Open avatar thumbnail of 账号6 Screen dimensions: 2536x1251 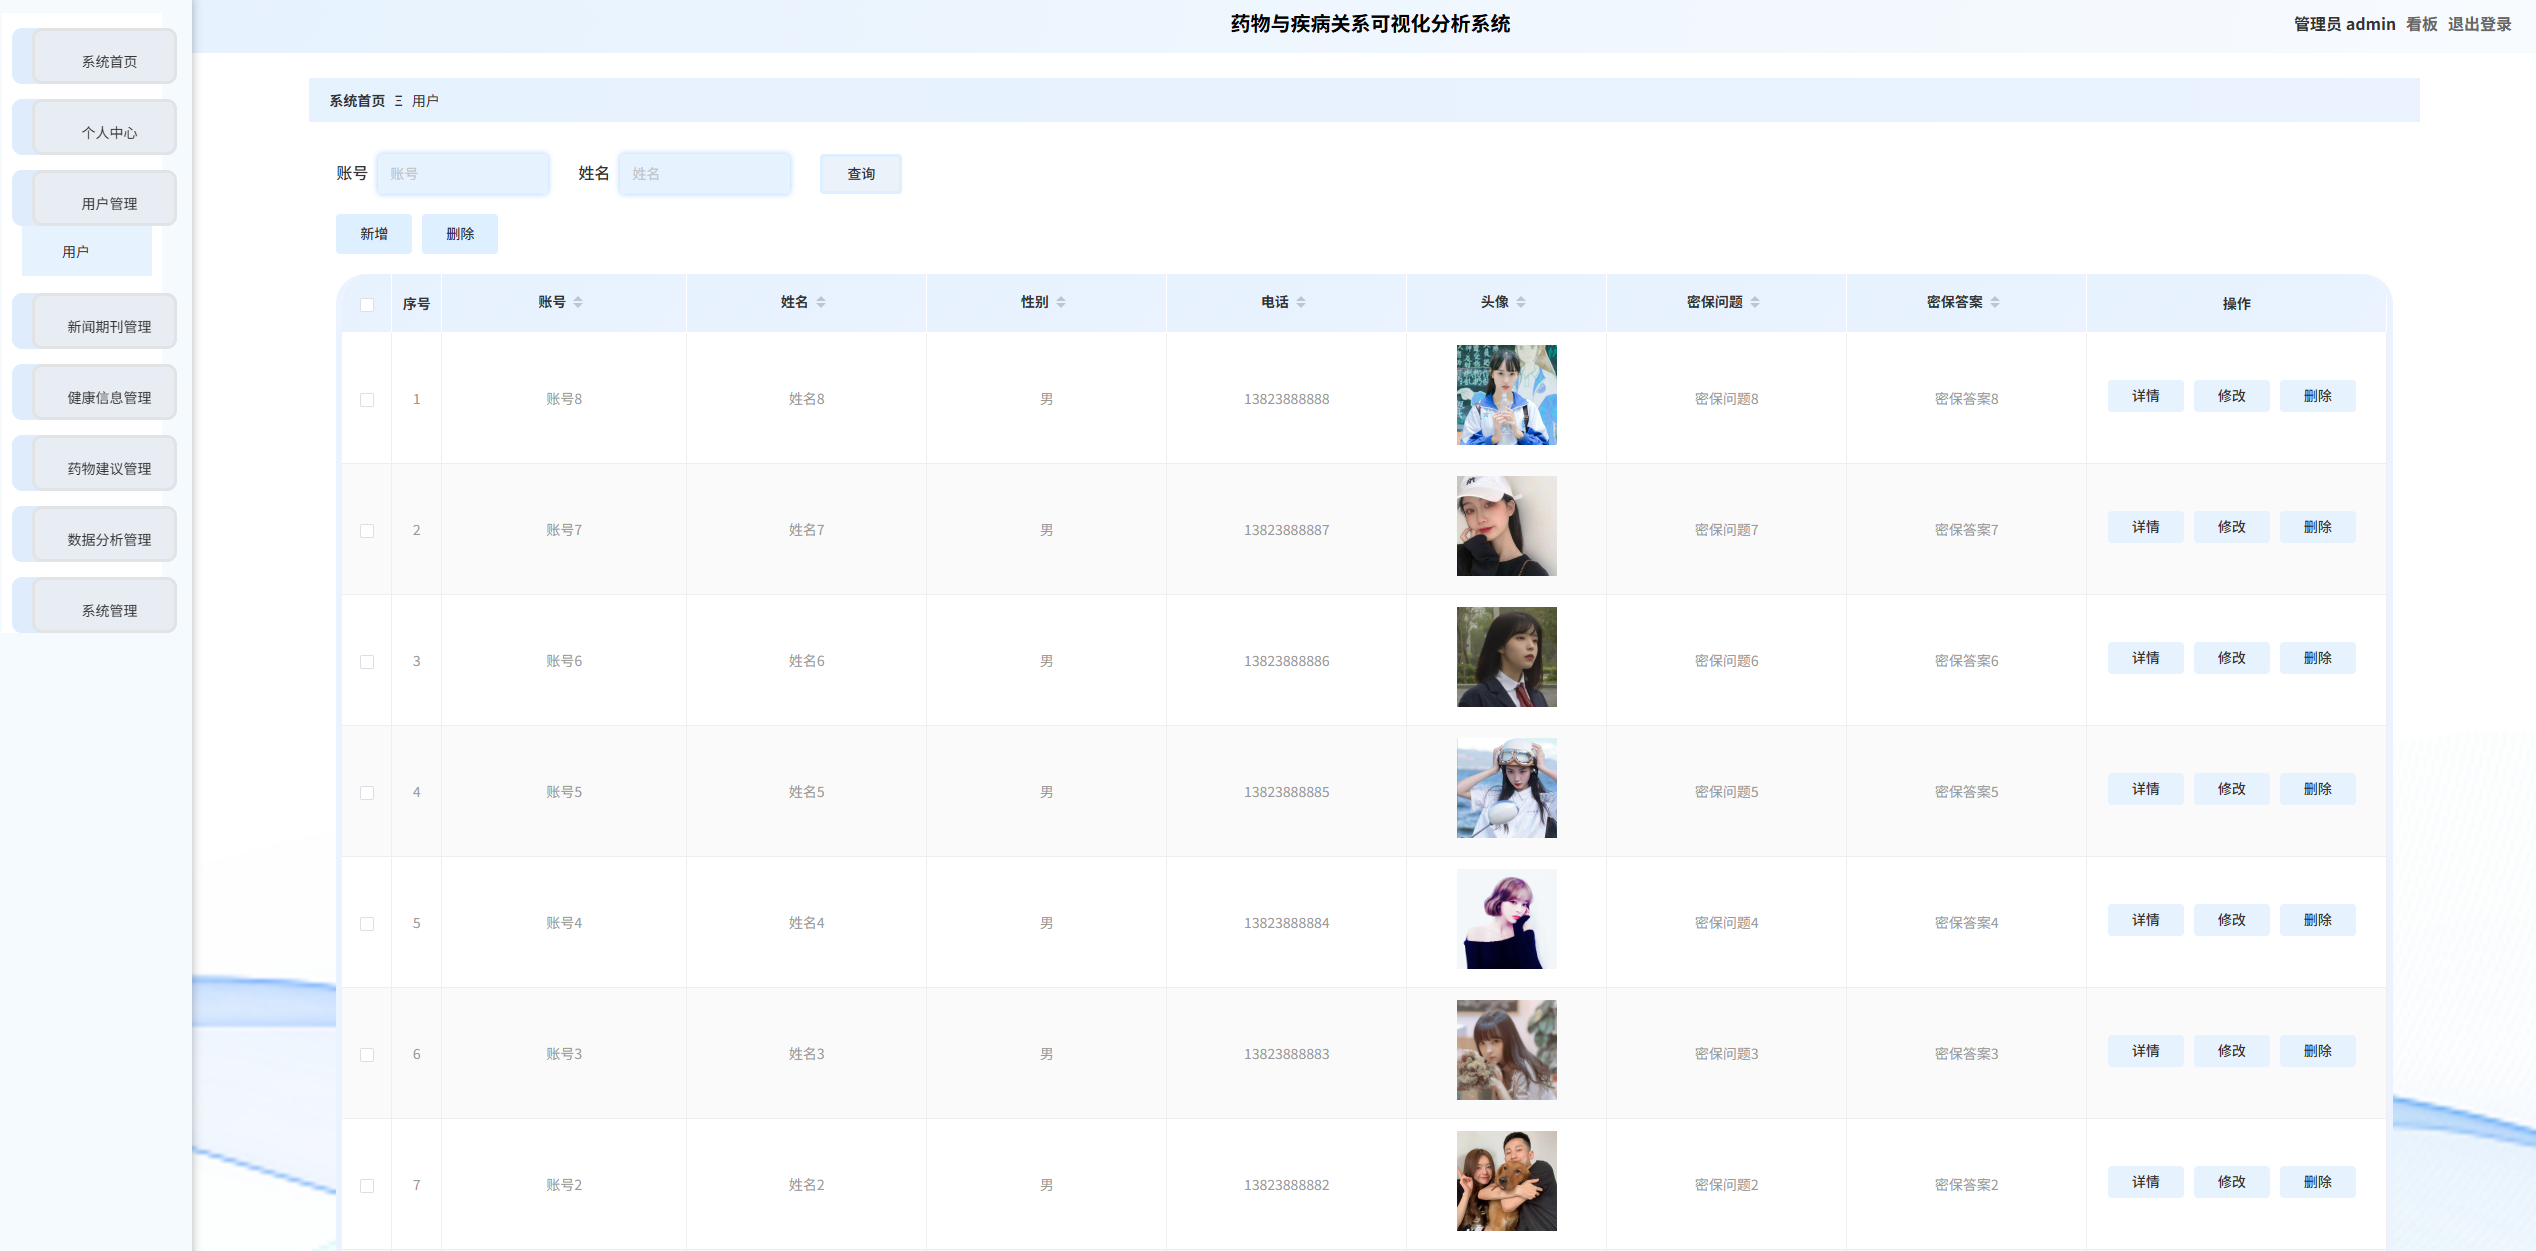(1507, 657)
